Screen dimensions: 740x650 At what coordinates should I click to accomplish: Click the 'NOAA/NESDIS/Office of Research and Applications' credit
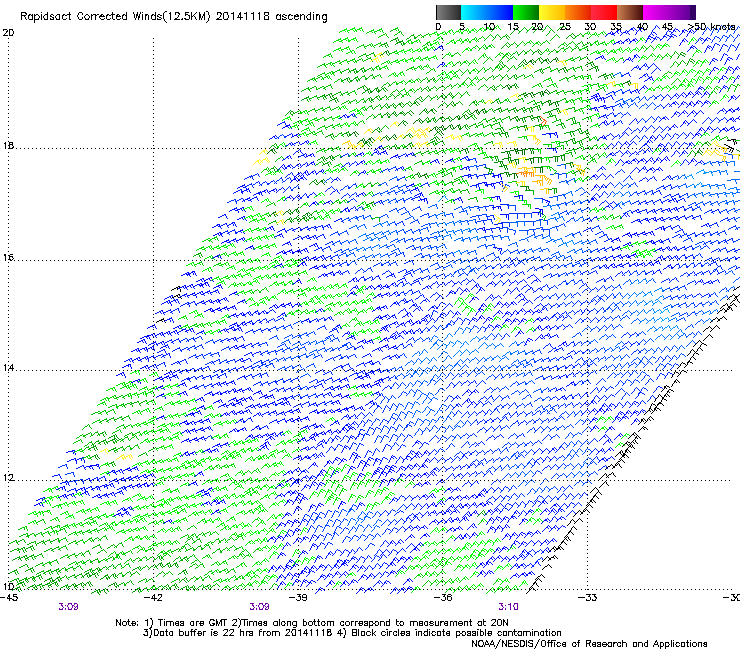point(589,644)
